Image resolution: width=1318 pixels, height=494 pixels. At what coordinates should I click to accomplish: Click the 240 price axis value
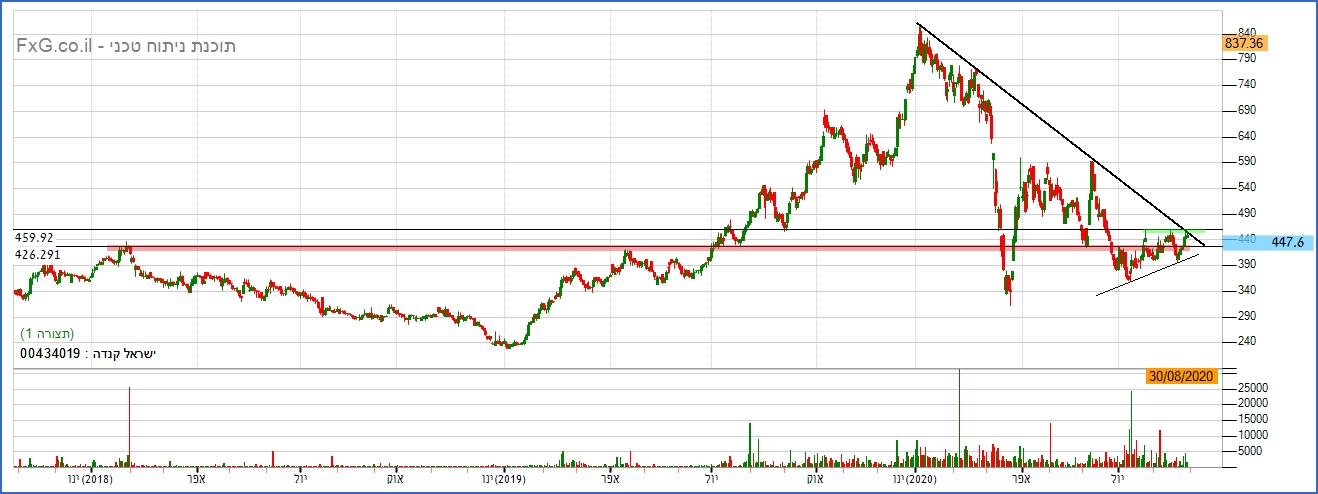(1246, 342)
